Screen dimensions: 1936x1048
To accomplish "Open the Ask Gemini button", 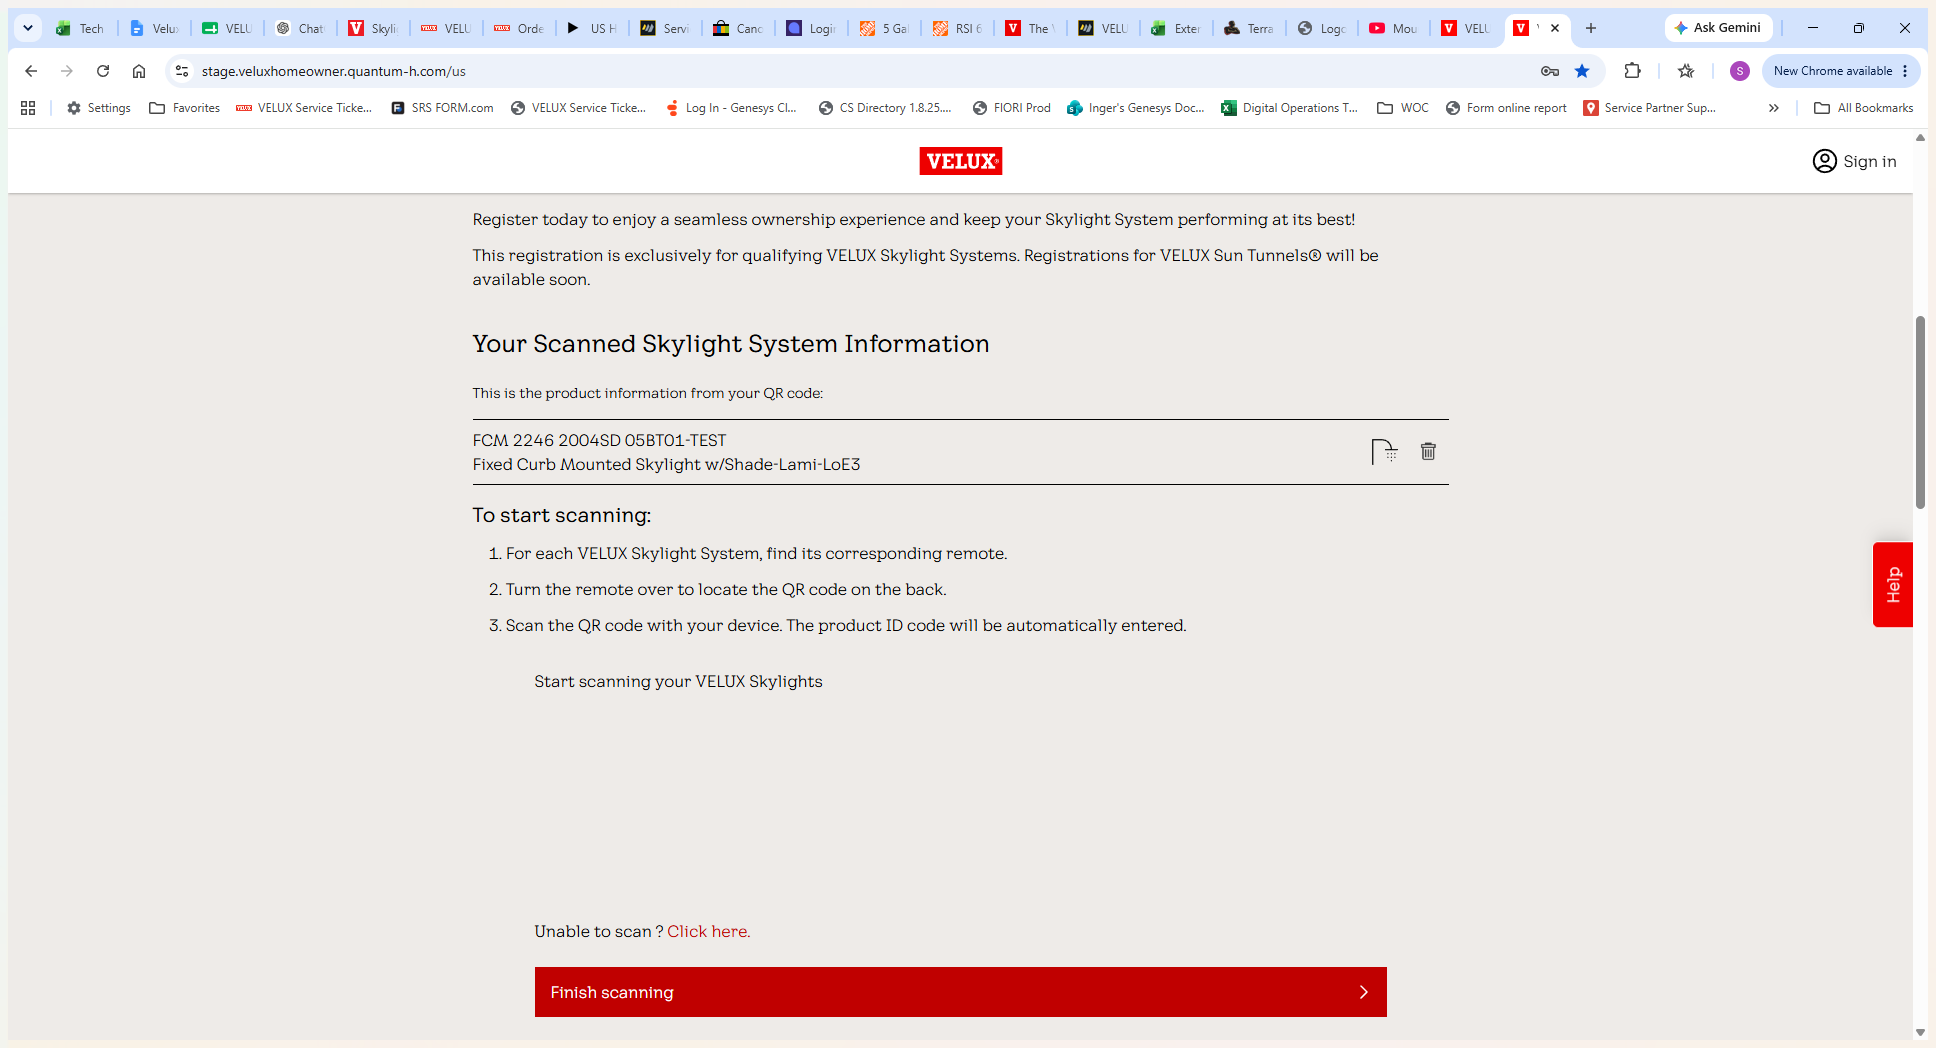I will pyautogui.click(x=1718, y=28).
